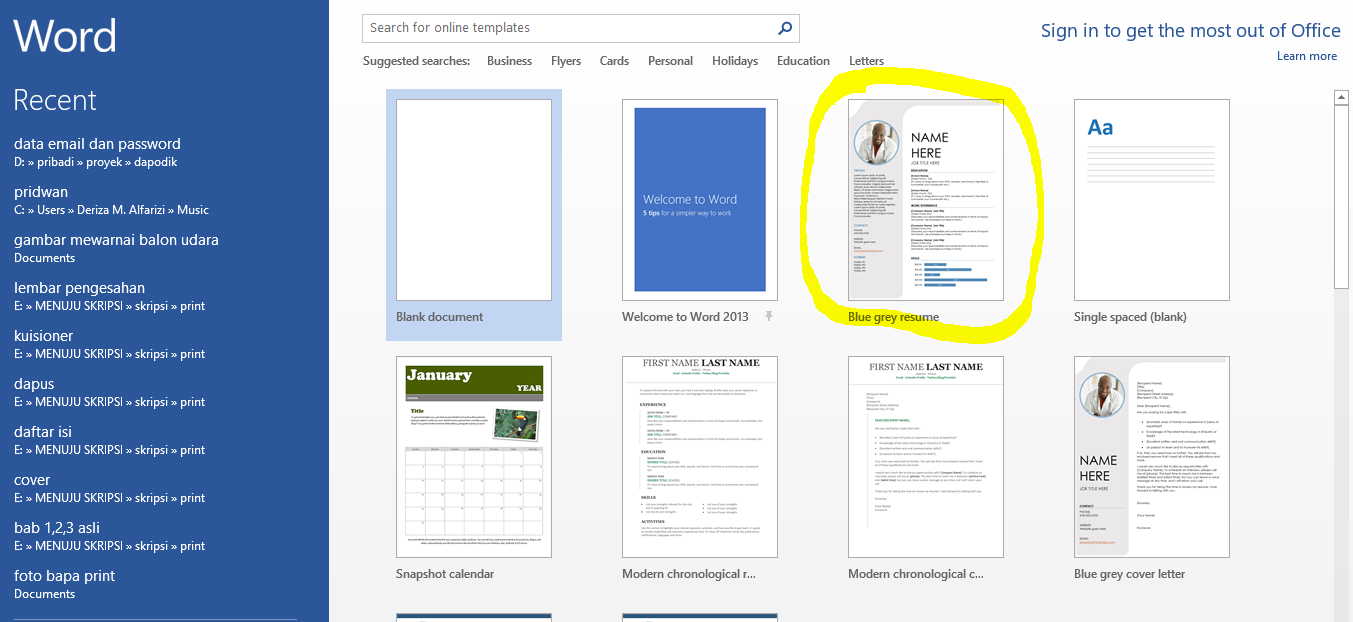
Task: Select the Education suggested search
Action: [803, 61]
